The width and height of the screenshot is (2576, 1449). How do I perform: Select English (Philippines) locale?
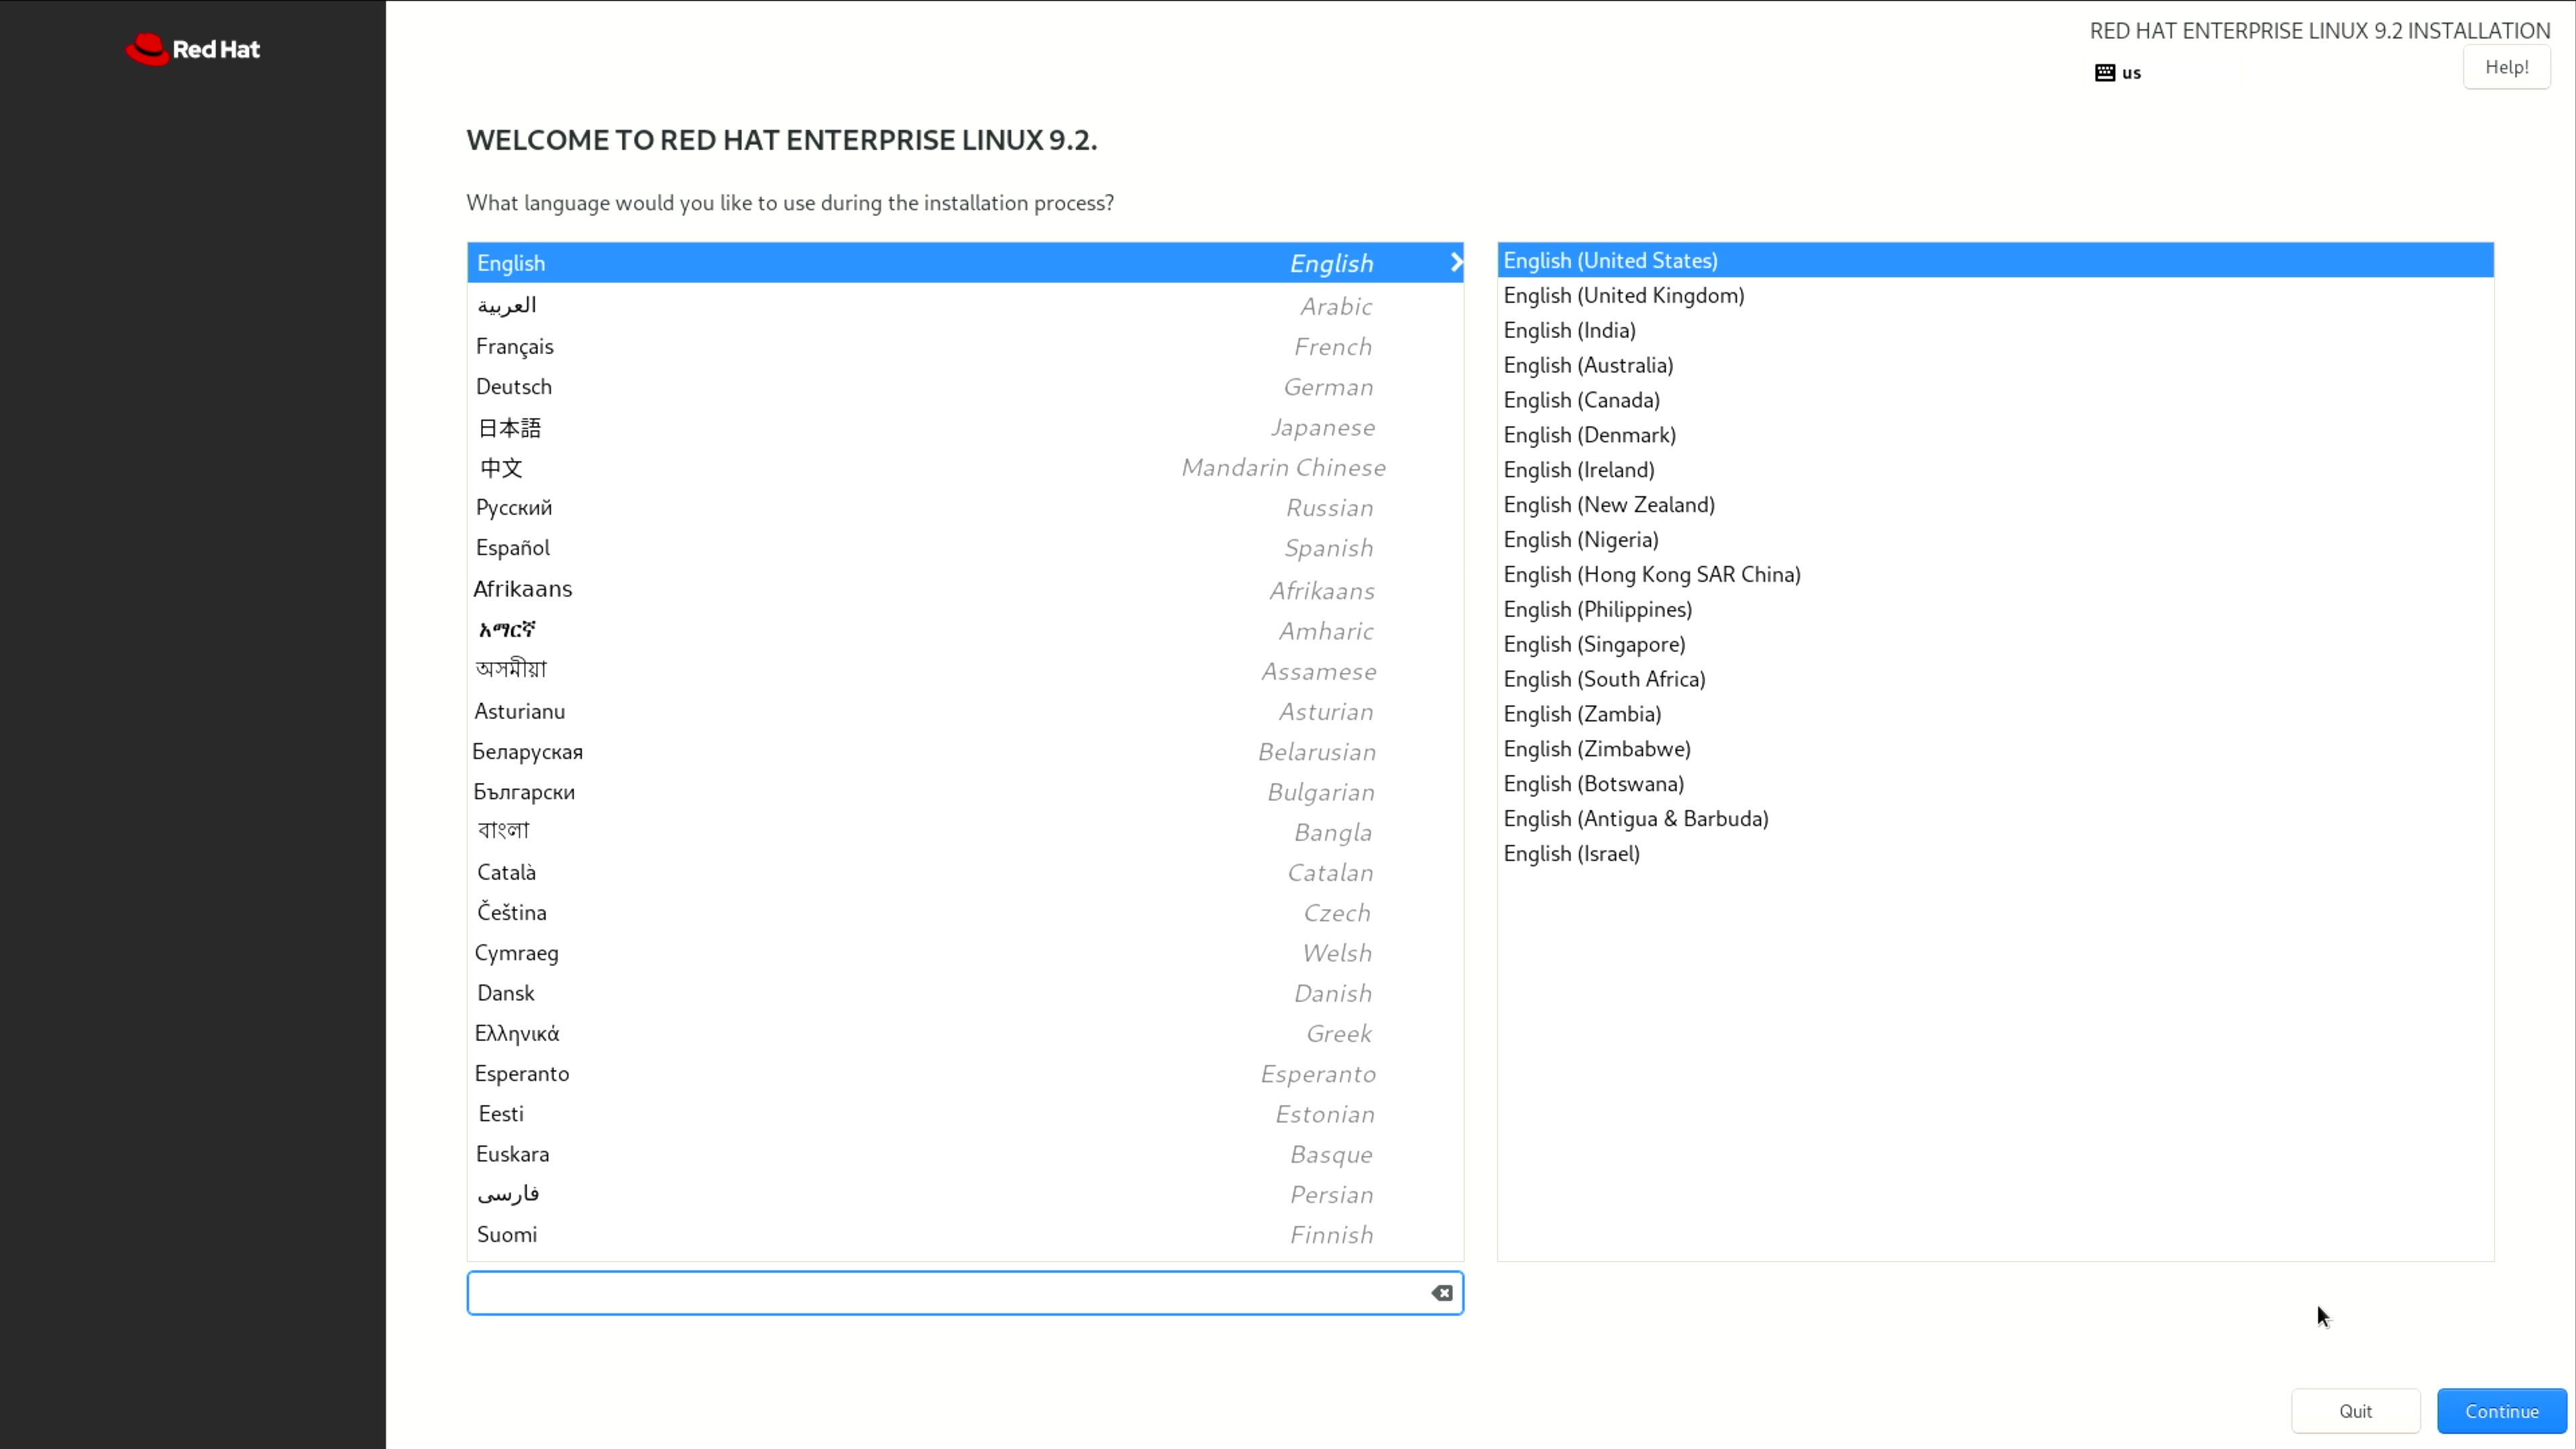[x=1995, y=609]
